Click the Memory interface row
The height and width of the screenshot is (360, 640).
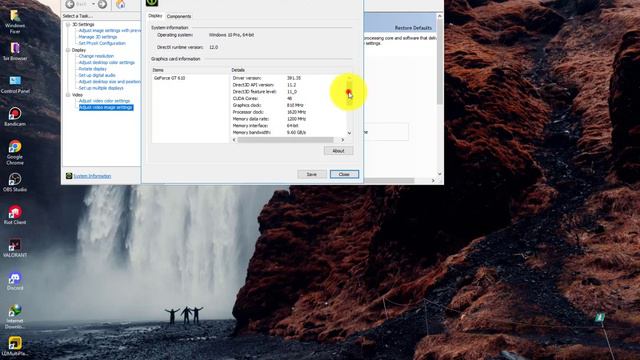pyautogui.click(x=289, y=126)
